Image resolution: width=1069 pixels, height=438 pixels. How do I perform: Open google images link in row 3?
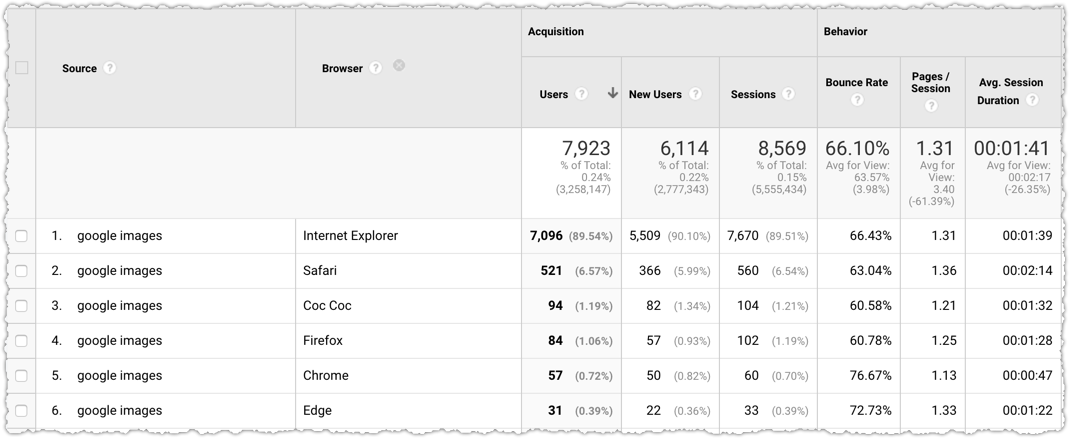[119, 306]
